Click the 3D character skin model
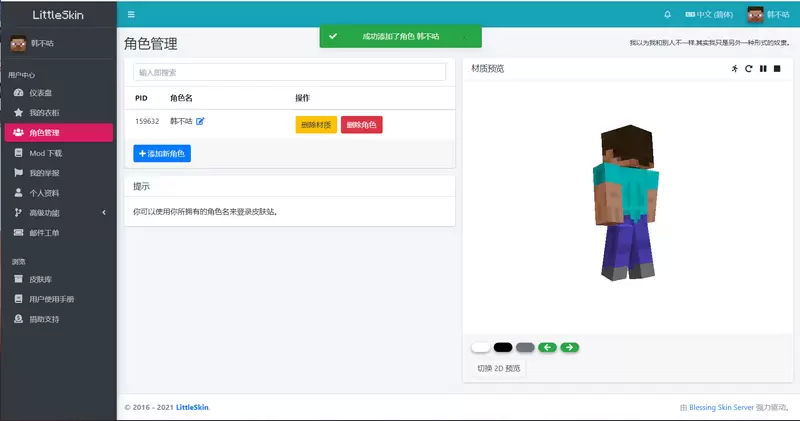 (627, 203)
